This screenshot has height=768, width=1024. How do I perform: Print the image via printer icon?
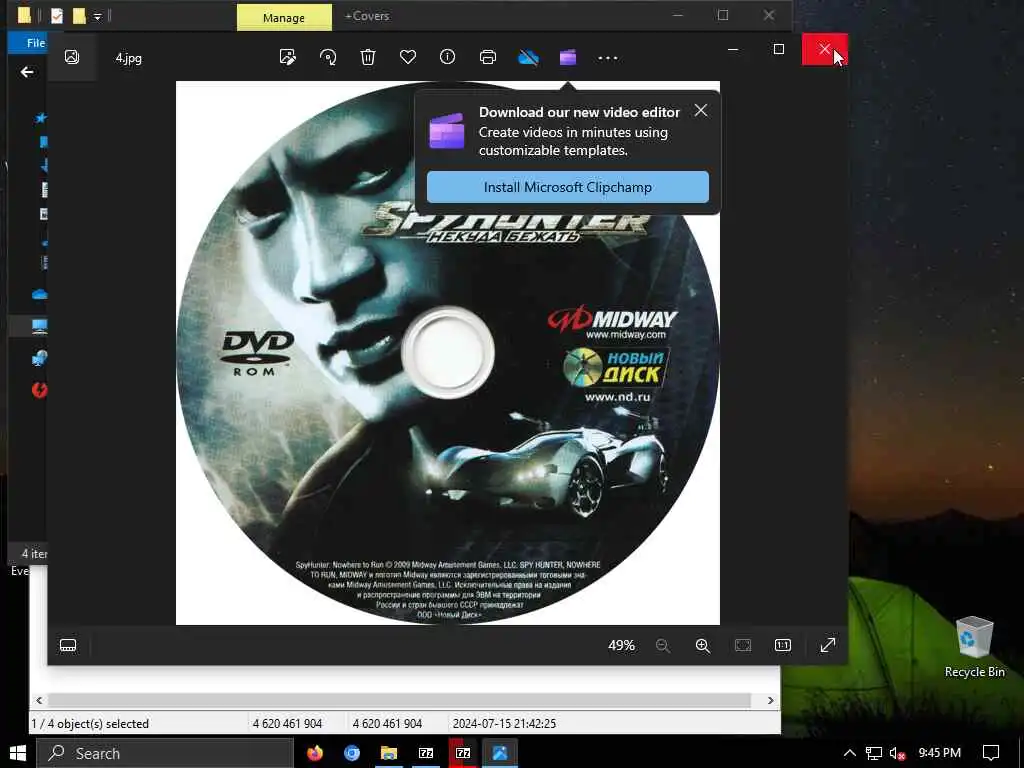(488, 57)
